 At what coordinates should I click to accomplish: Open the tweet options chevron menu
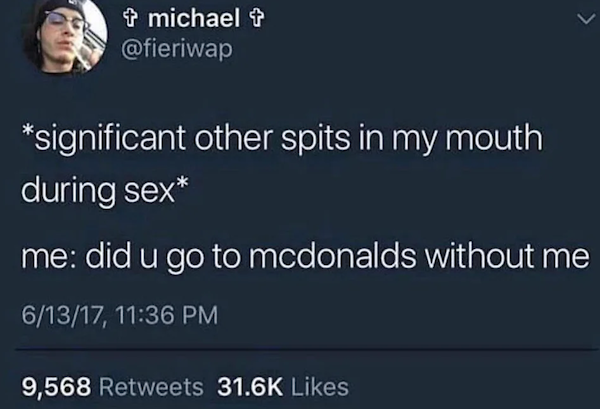pyautogui.click(x=587, y=18)
